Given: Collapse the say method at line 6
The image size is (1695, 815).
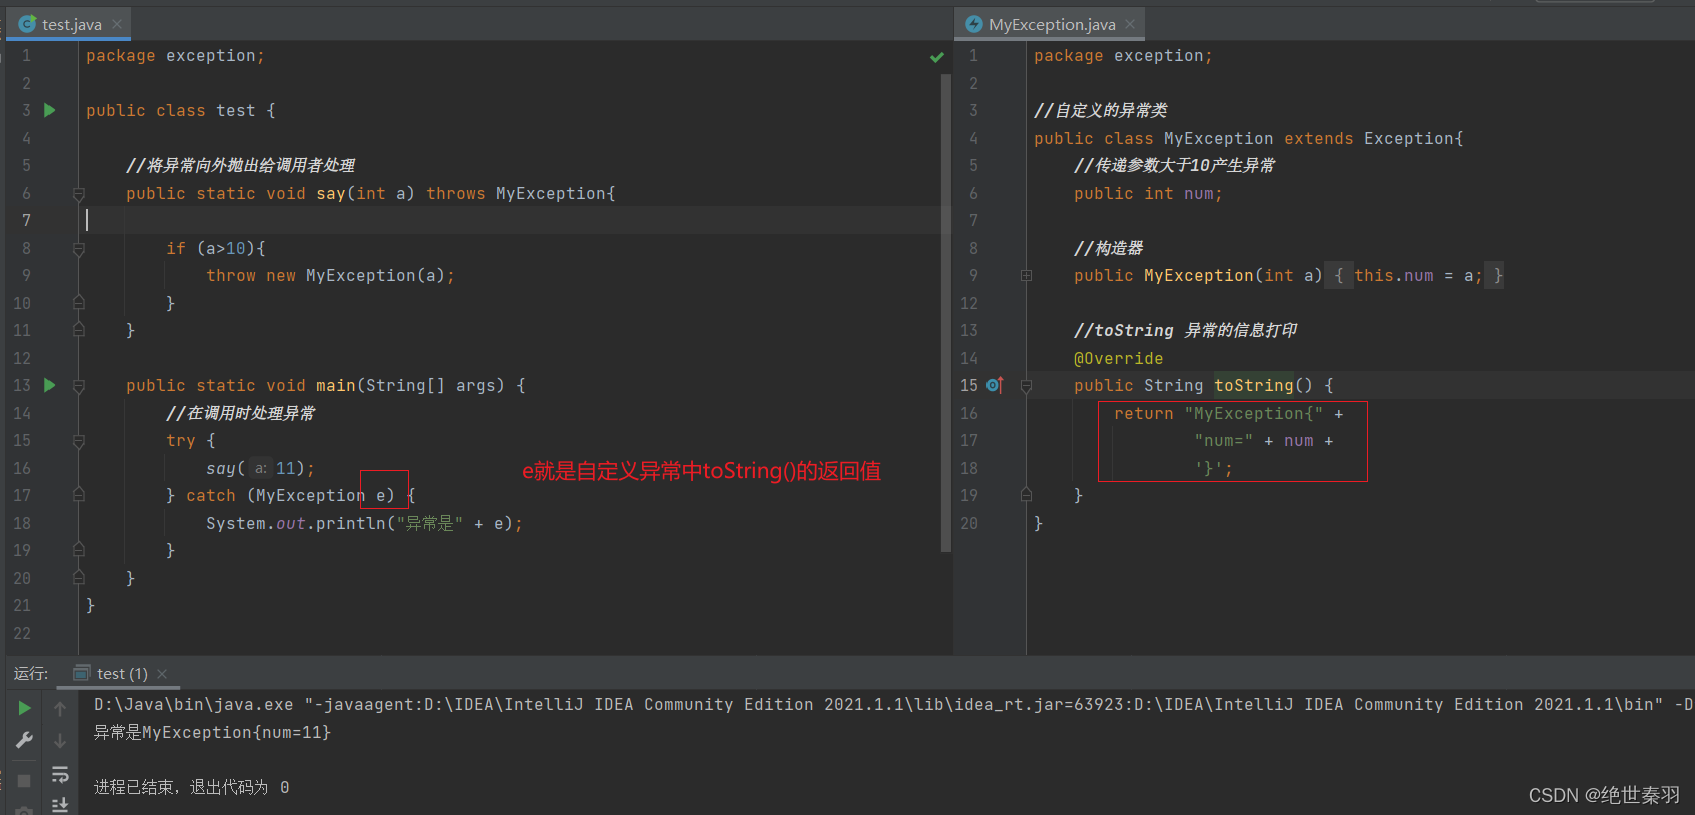Looking at the screenshot, I should 78,194.
